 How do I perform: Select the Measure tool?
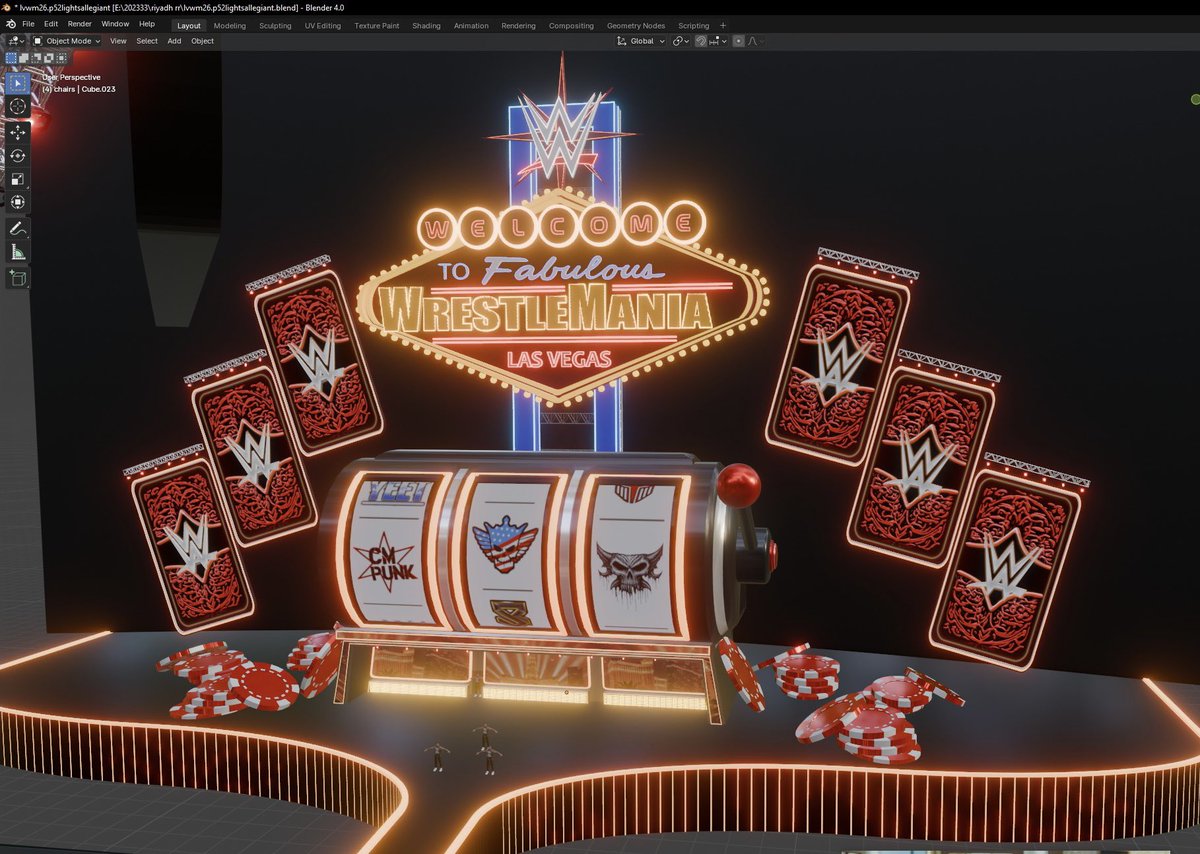[17, 252]
